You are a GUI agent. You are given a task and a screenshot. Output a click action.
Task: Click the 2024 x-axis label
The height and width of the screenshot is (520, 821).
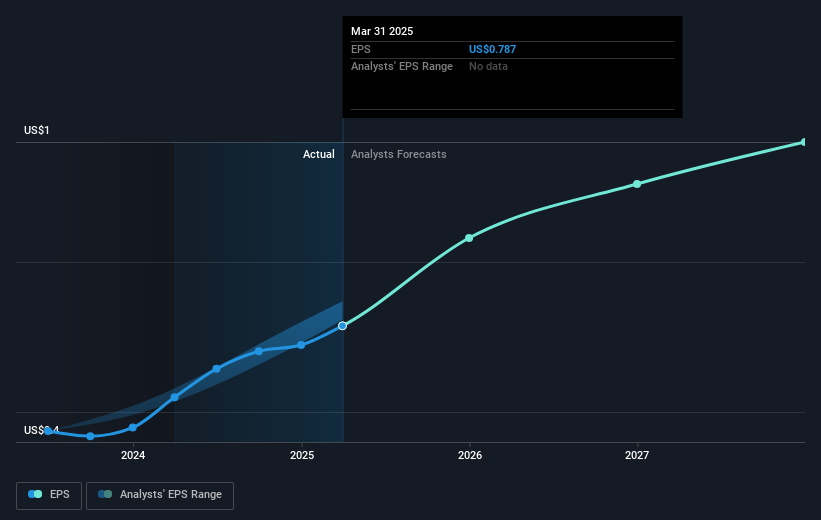133,456
